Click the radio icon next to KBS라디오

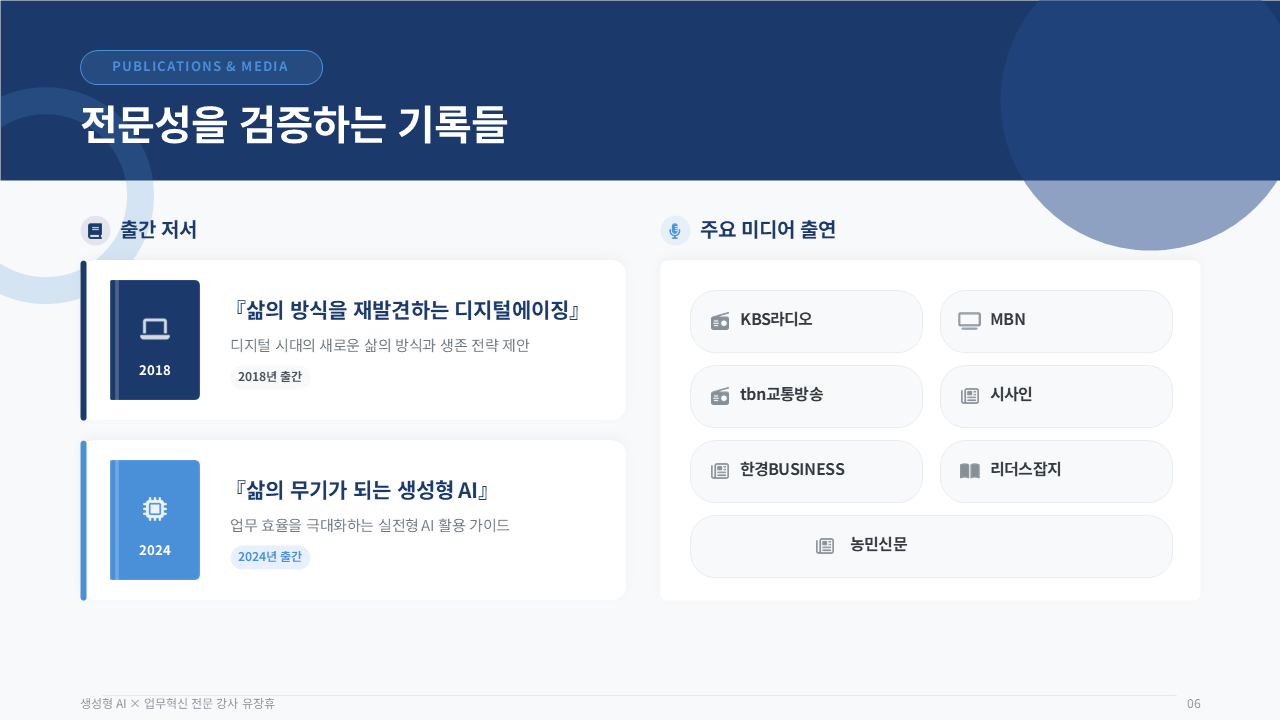tap(720, 321)
